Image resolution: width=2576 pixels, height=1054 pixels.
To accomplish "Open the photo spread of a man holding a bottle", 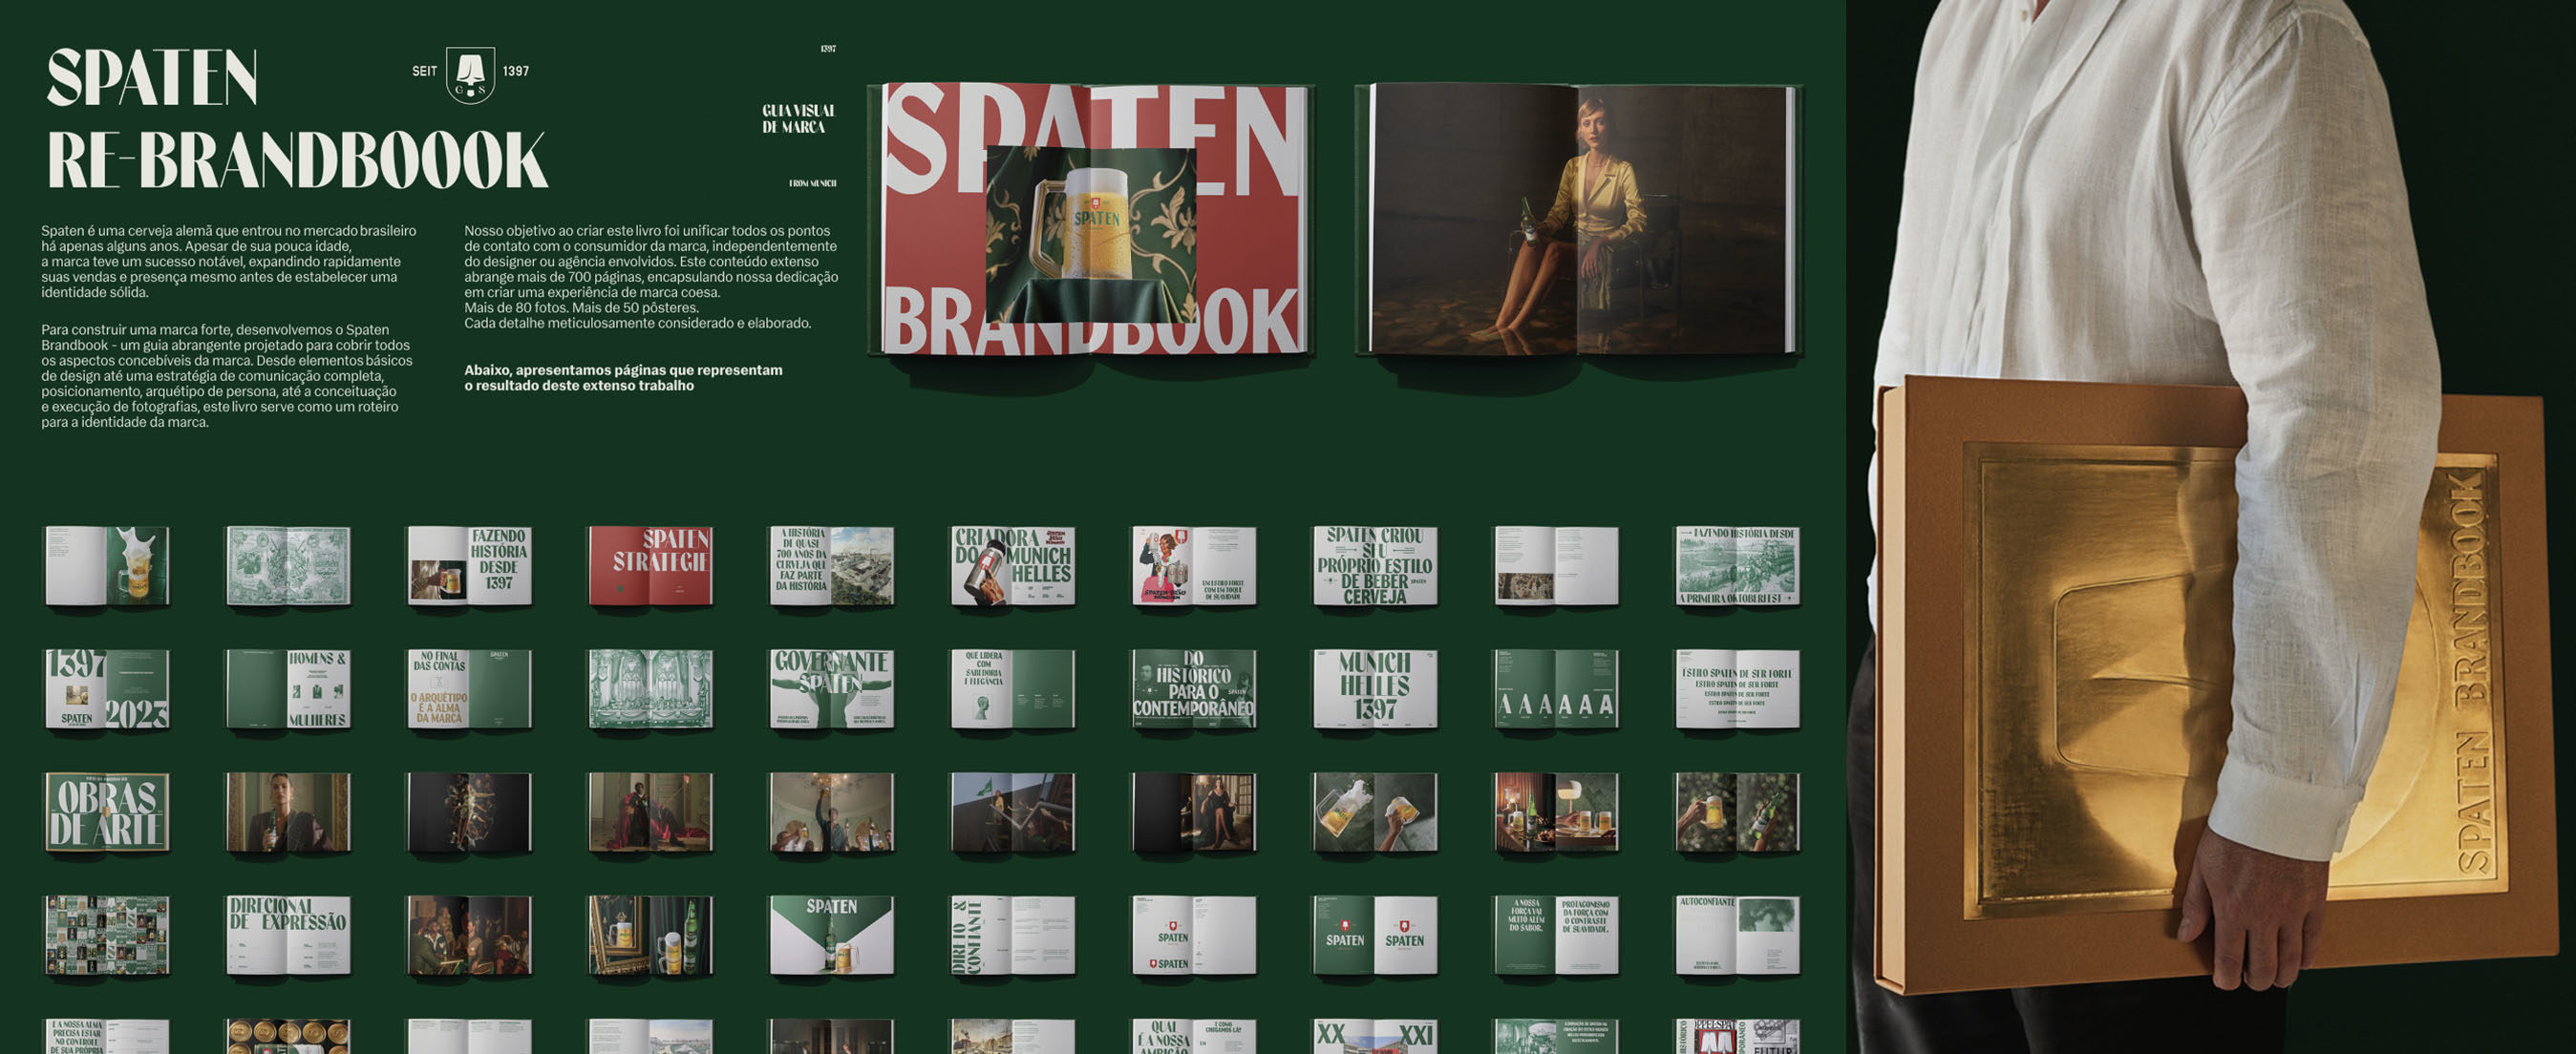I will pos(288,812).
